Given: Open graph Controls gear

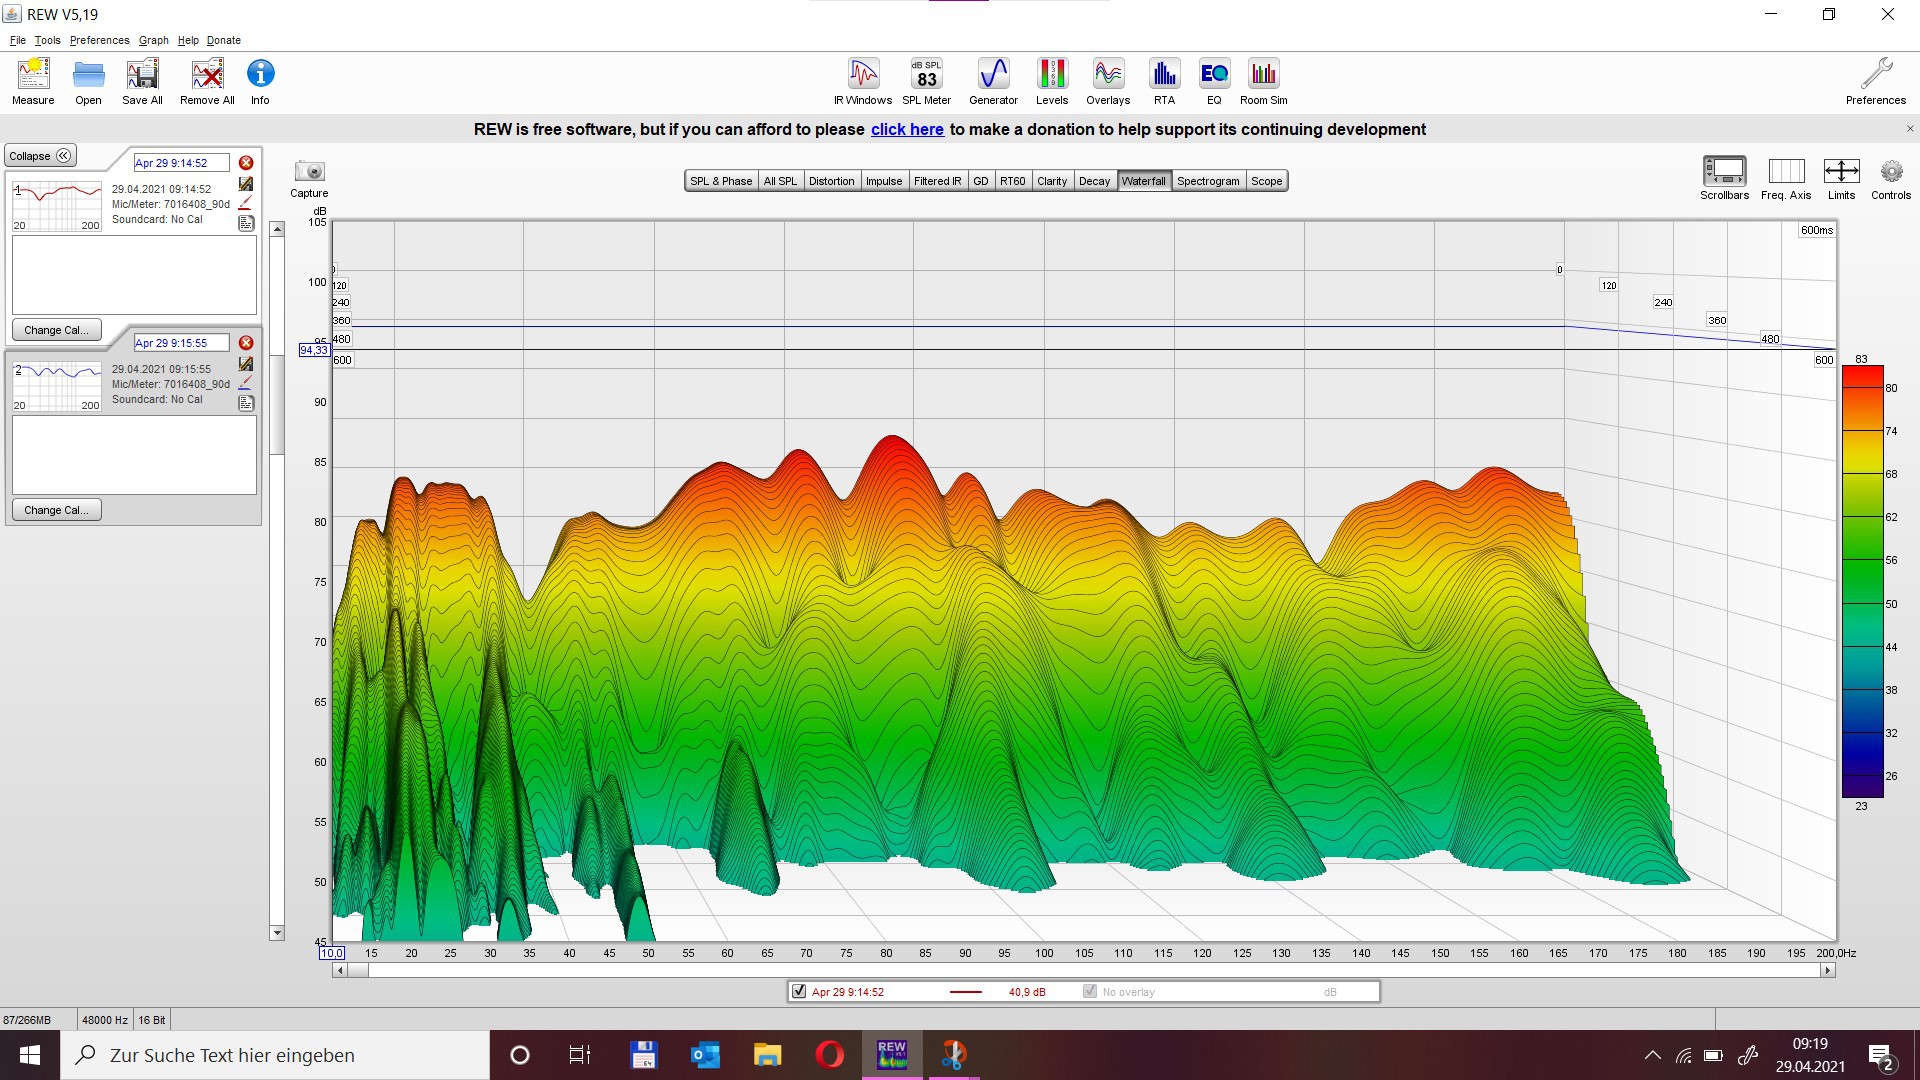Looking at the screenshot, I should click(1890, 173).
